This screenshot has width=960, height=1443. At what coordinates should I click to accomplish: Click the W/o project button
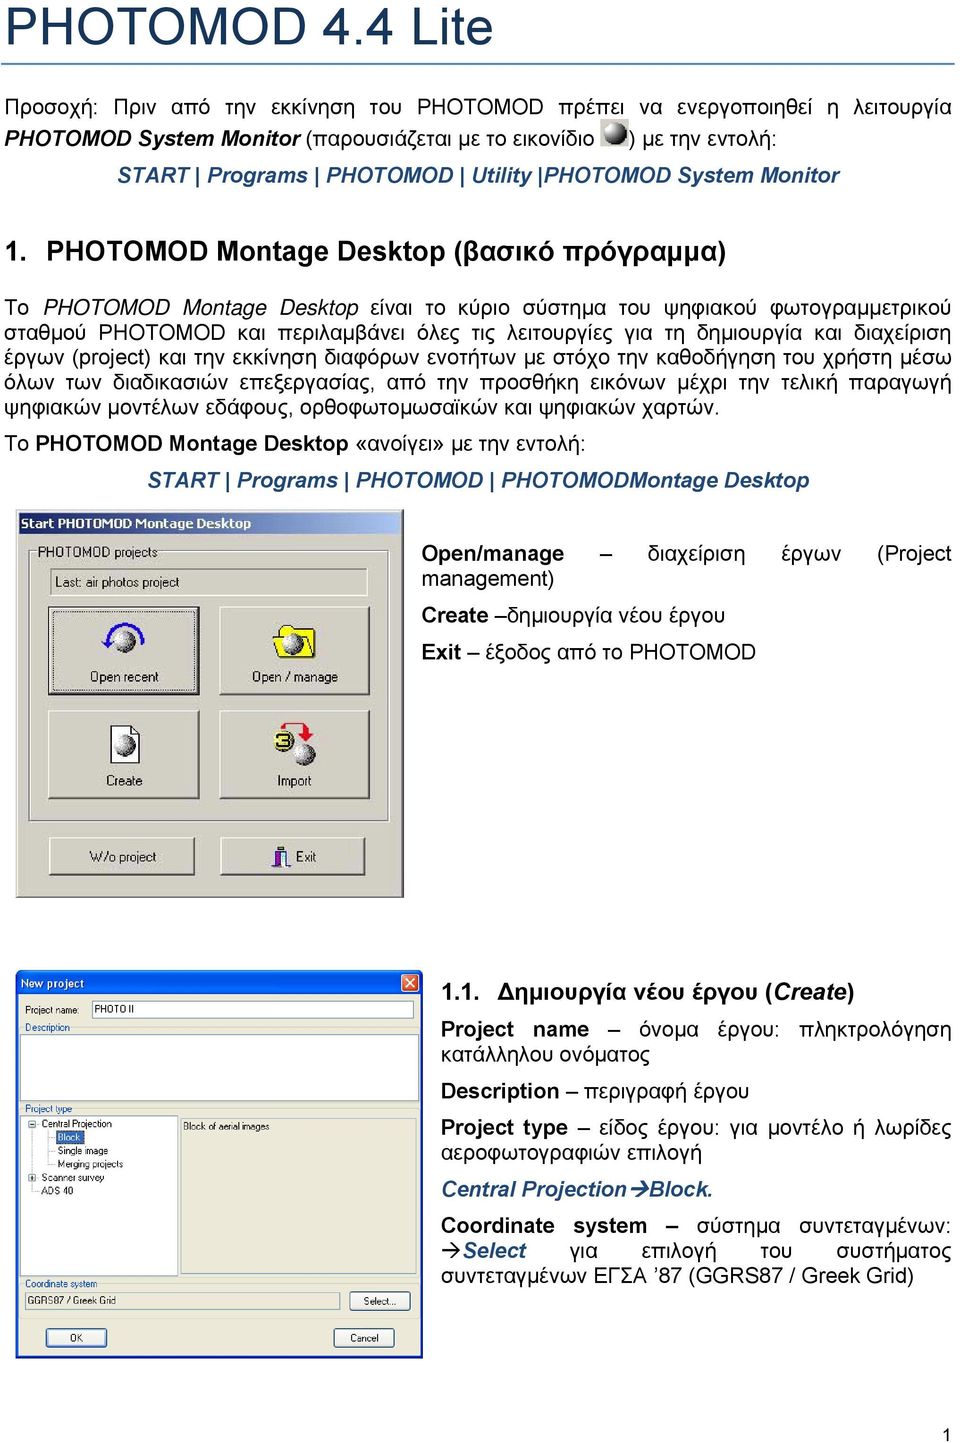tap(122, 856)
